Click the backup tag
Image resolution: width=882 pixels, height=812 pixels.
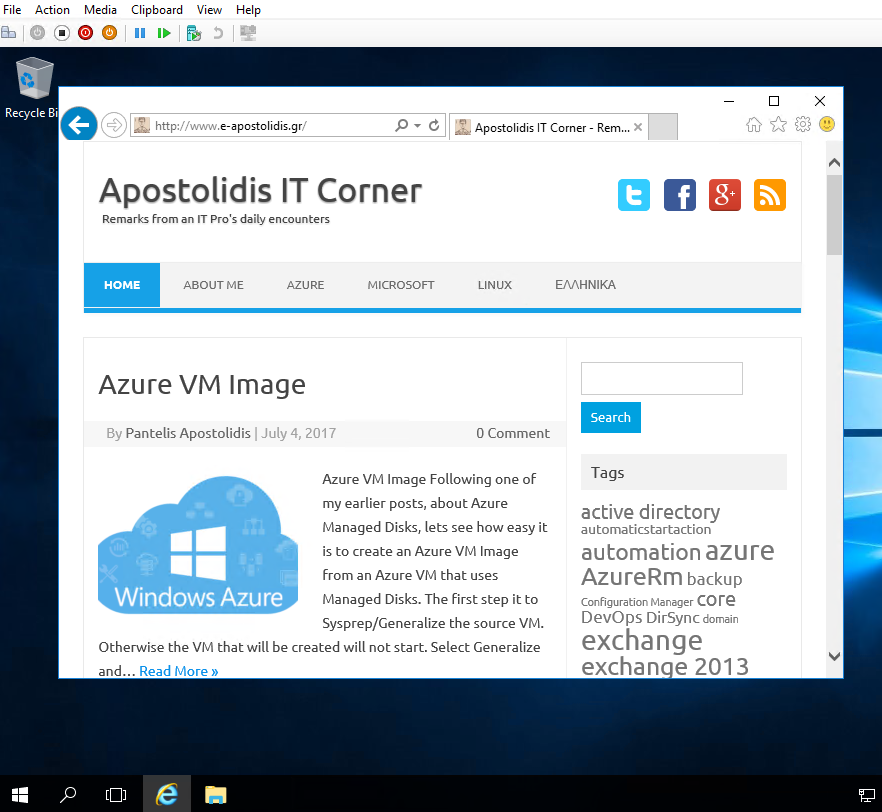pyautogui.click(x=714, y=579)
